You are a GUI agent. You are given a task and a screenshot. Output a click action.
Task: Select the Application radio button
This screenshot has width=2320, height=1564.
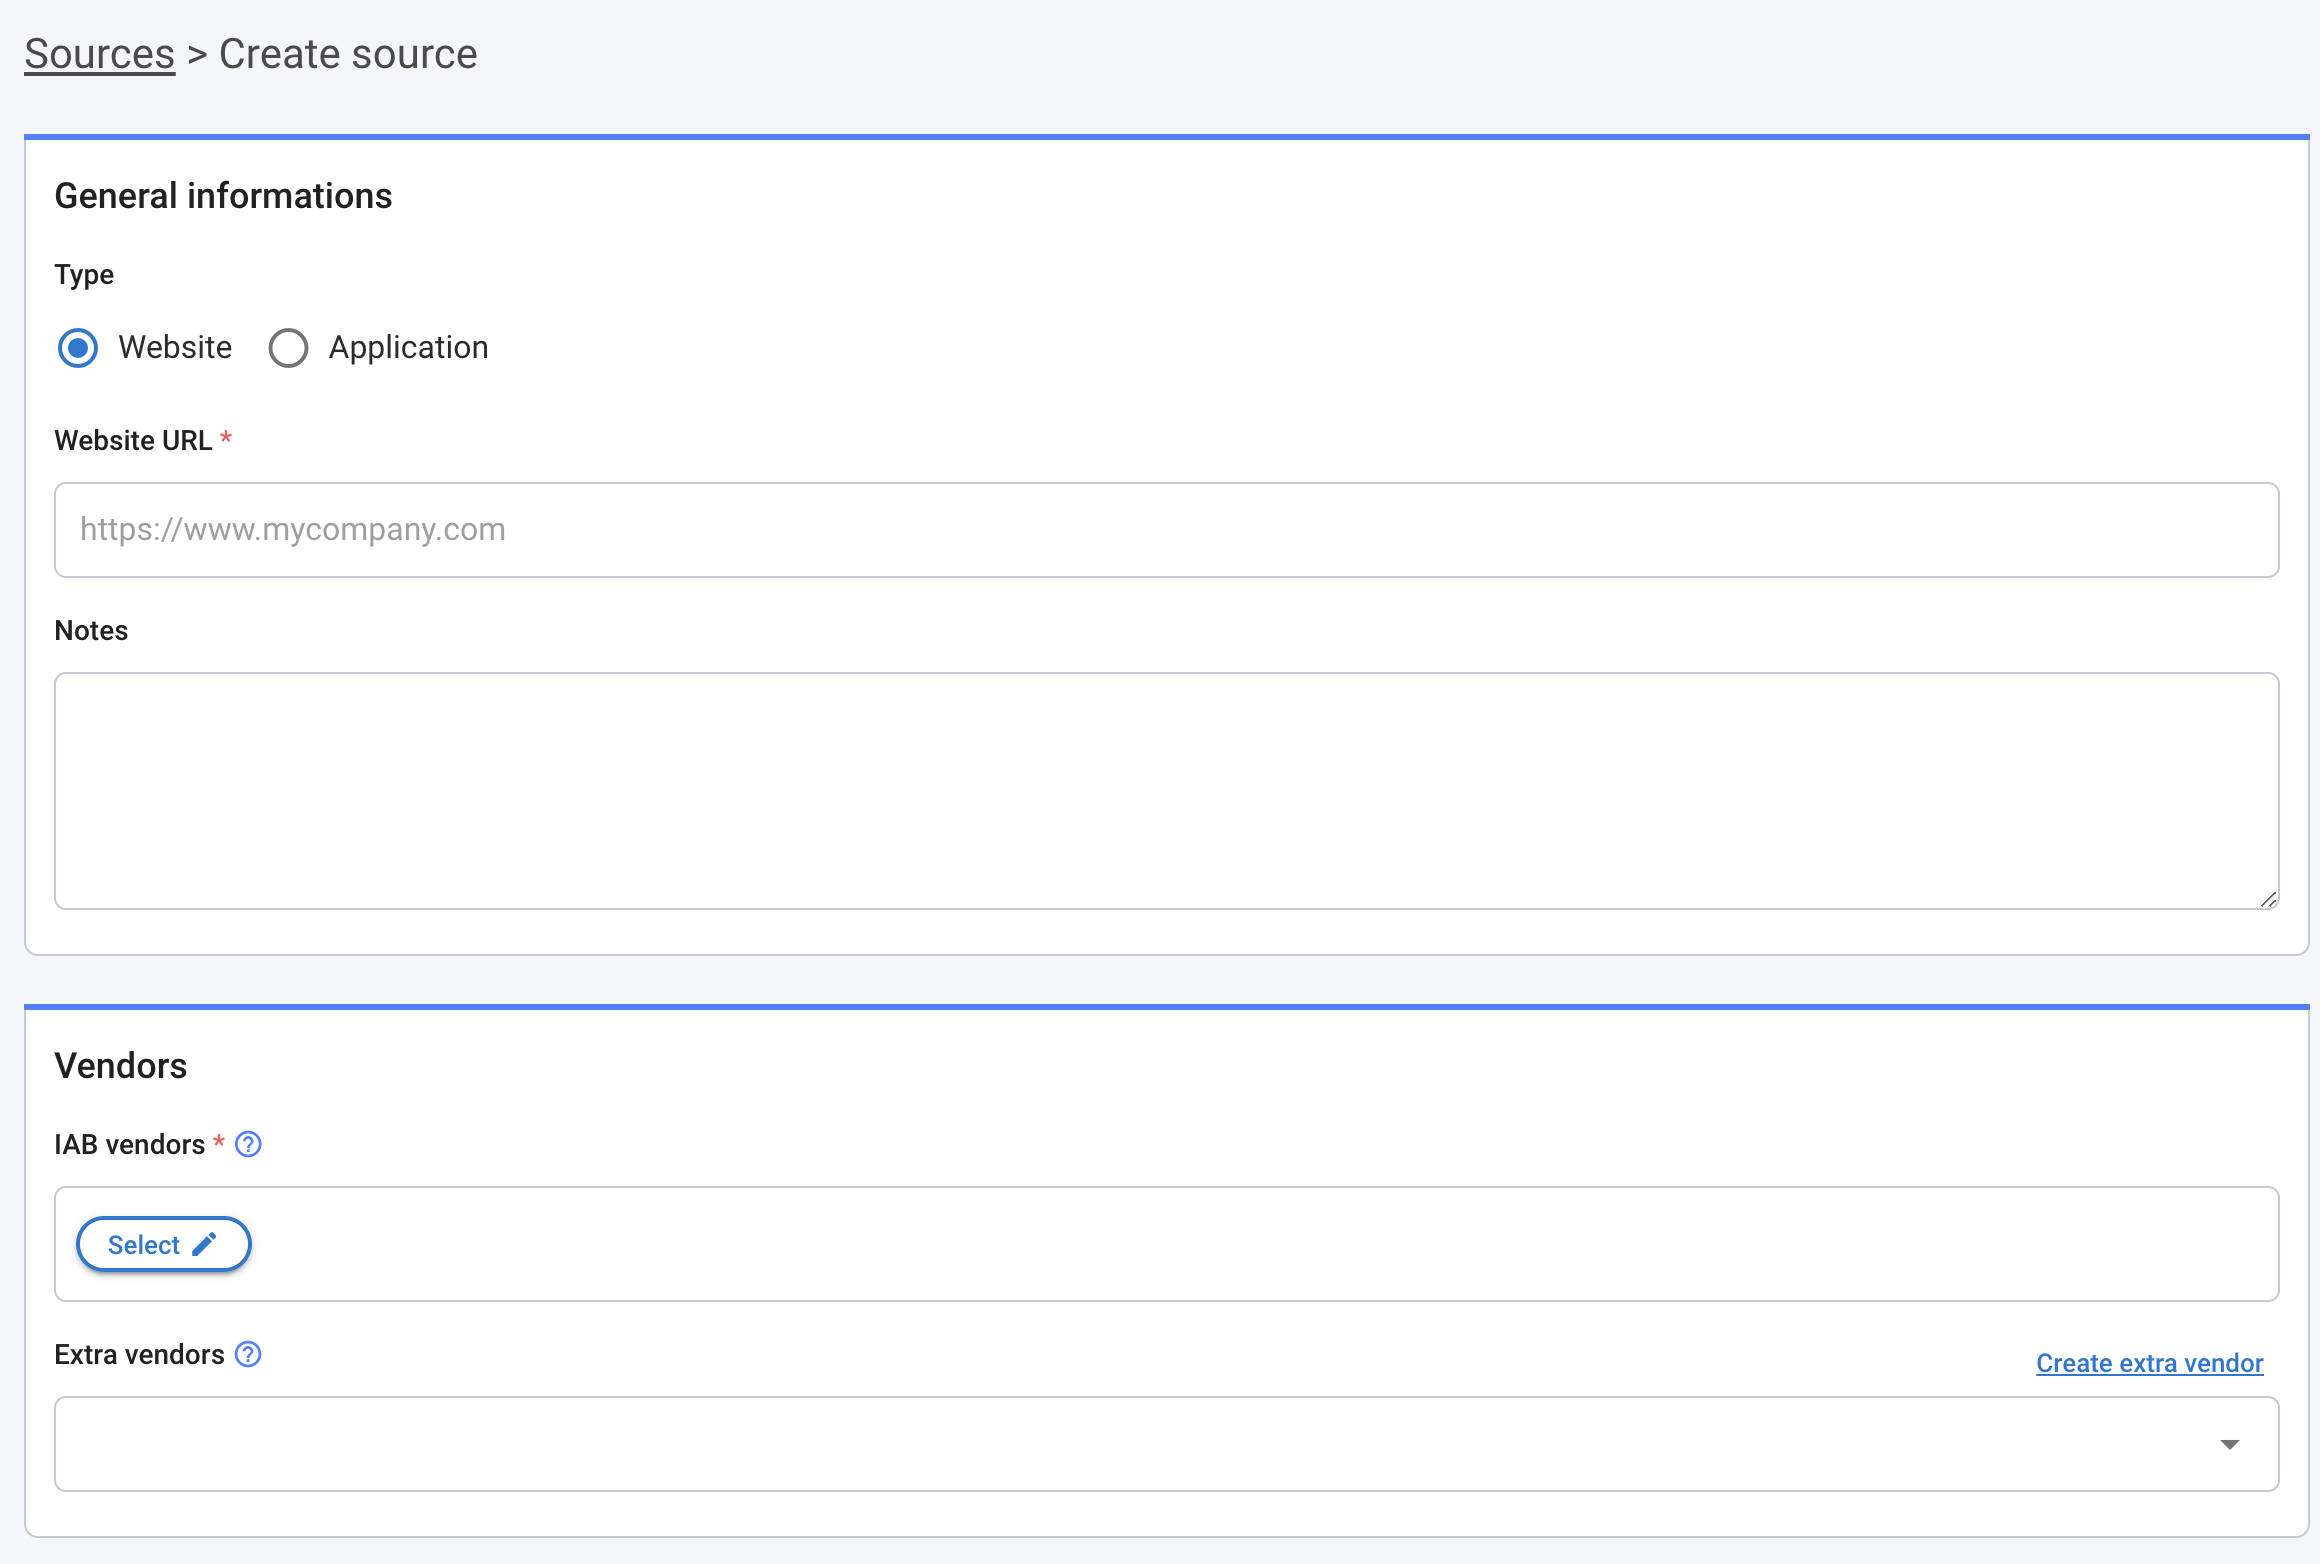tap(288, 348)
